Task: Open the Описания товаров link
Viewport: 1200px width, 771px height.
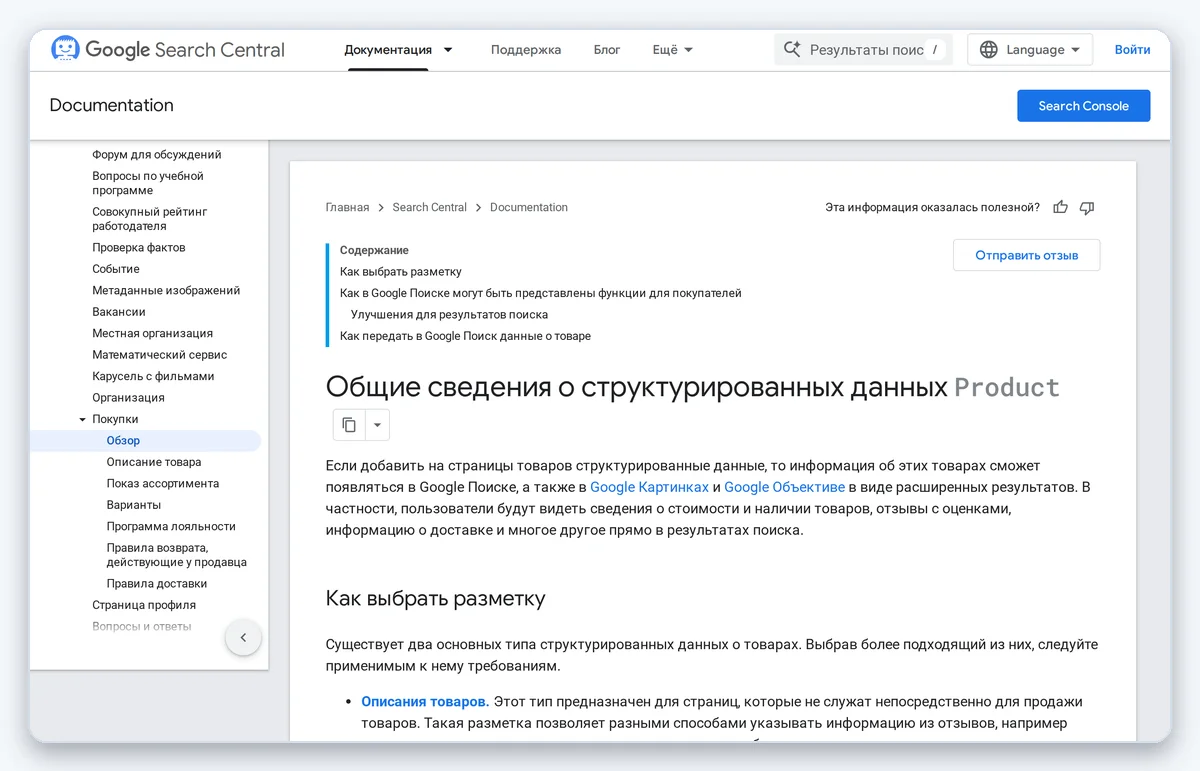Action: (425, 702)
